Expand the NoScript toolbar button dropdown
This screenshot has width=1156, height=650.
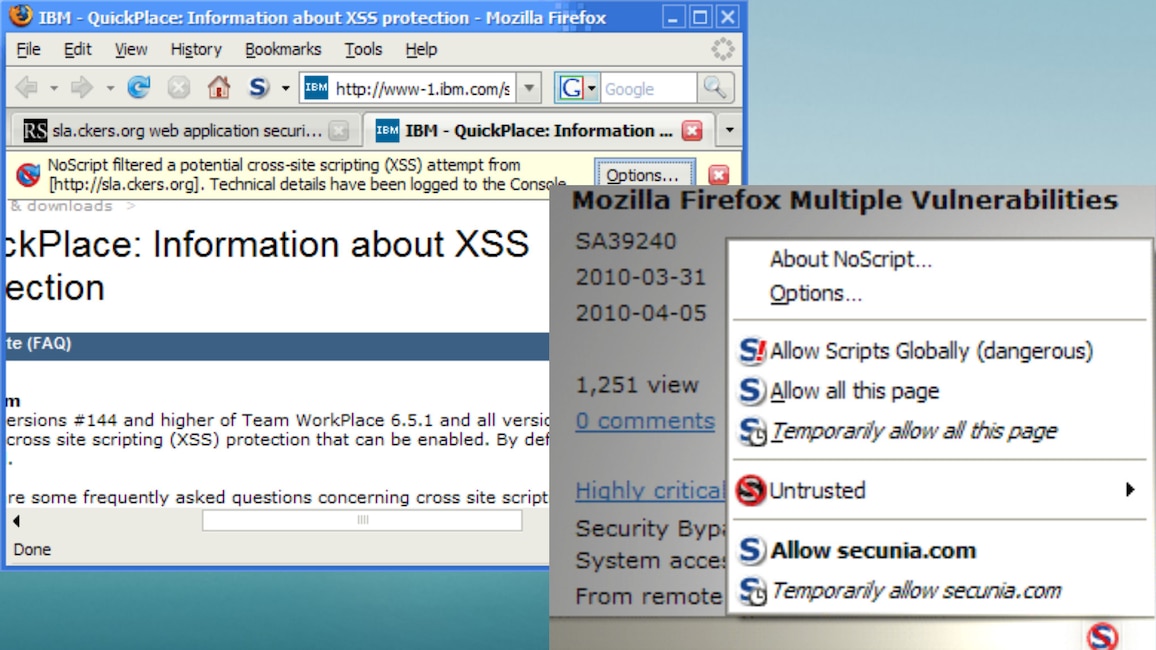(285, 88)
